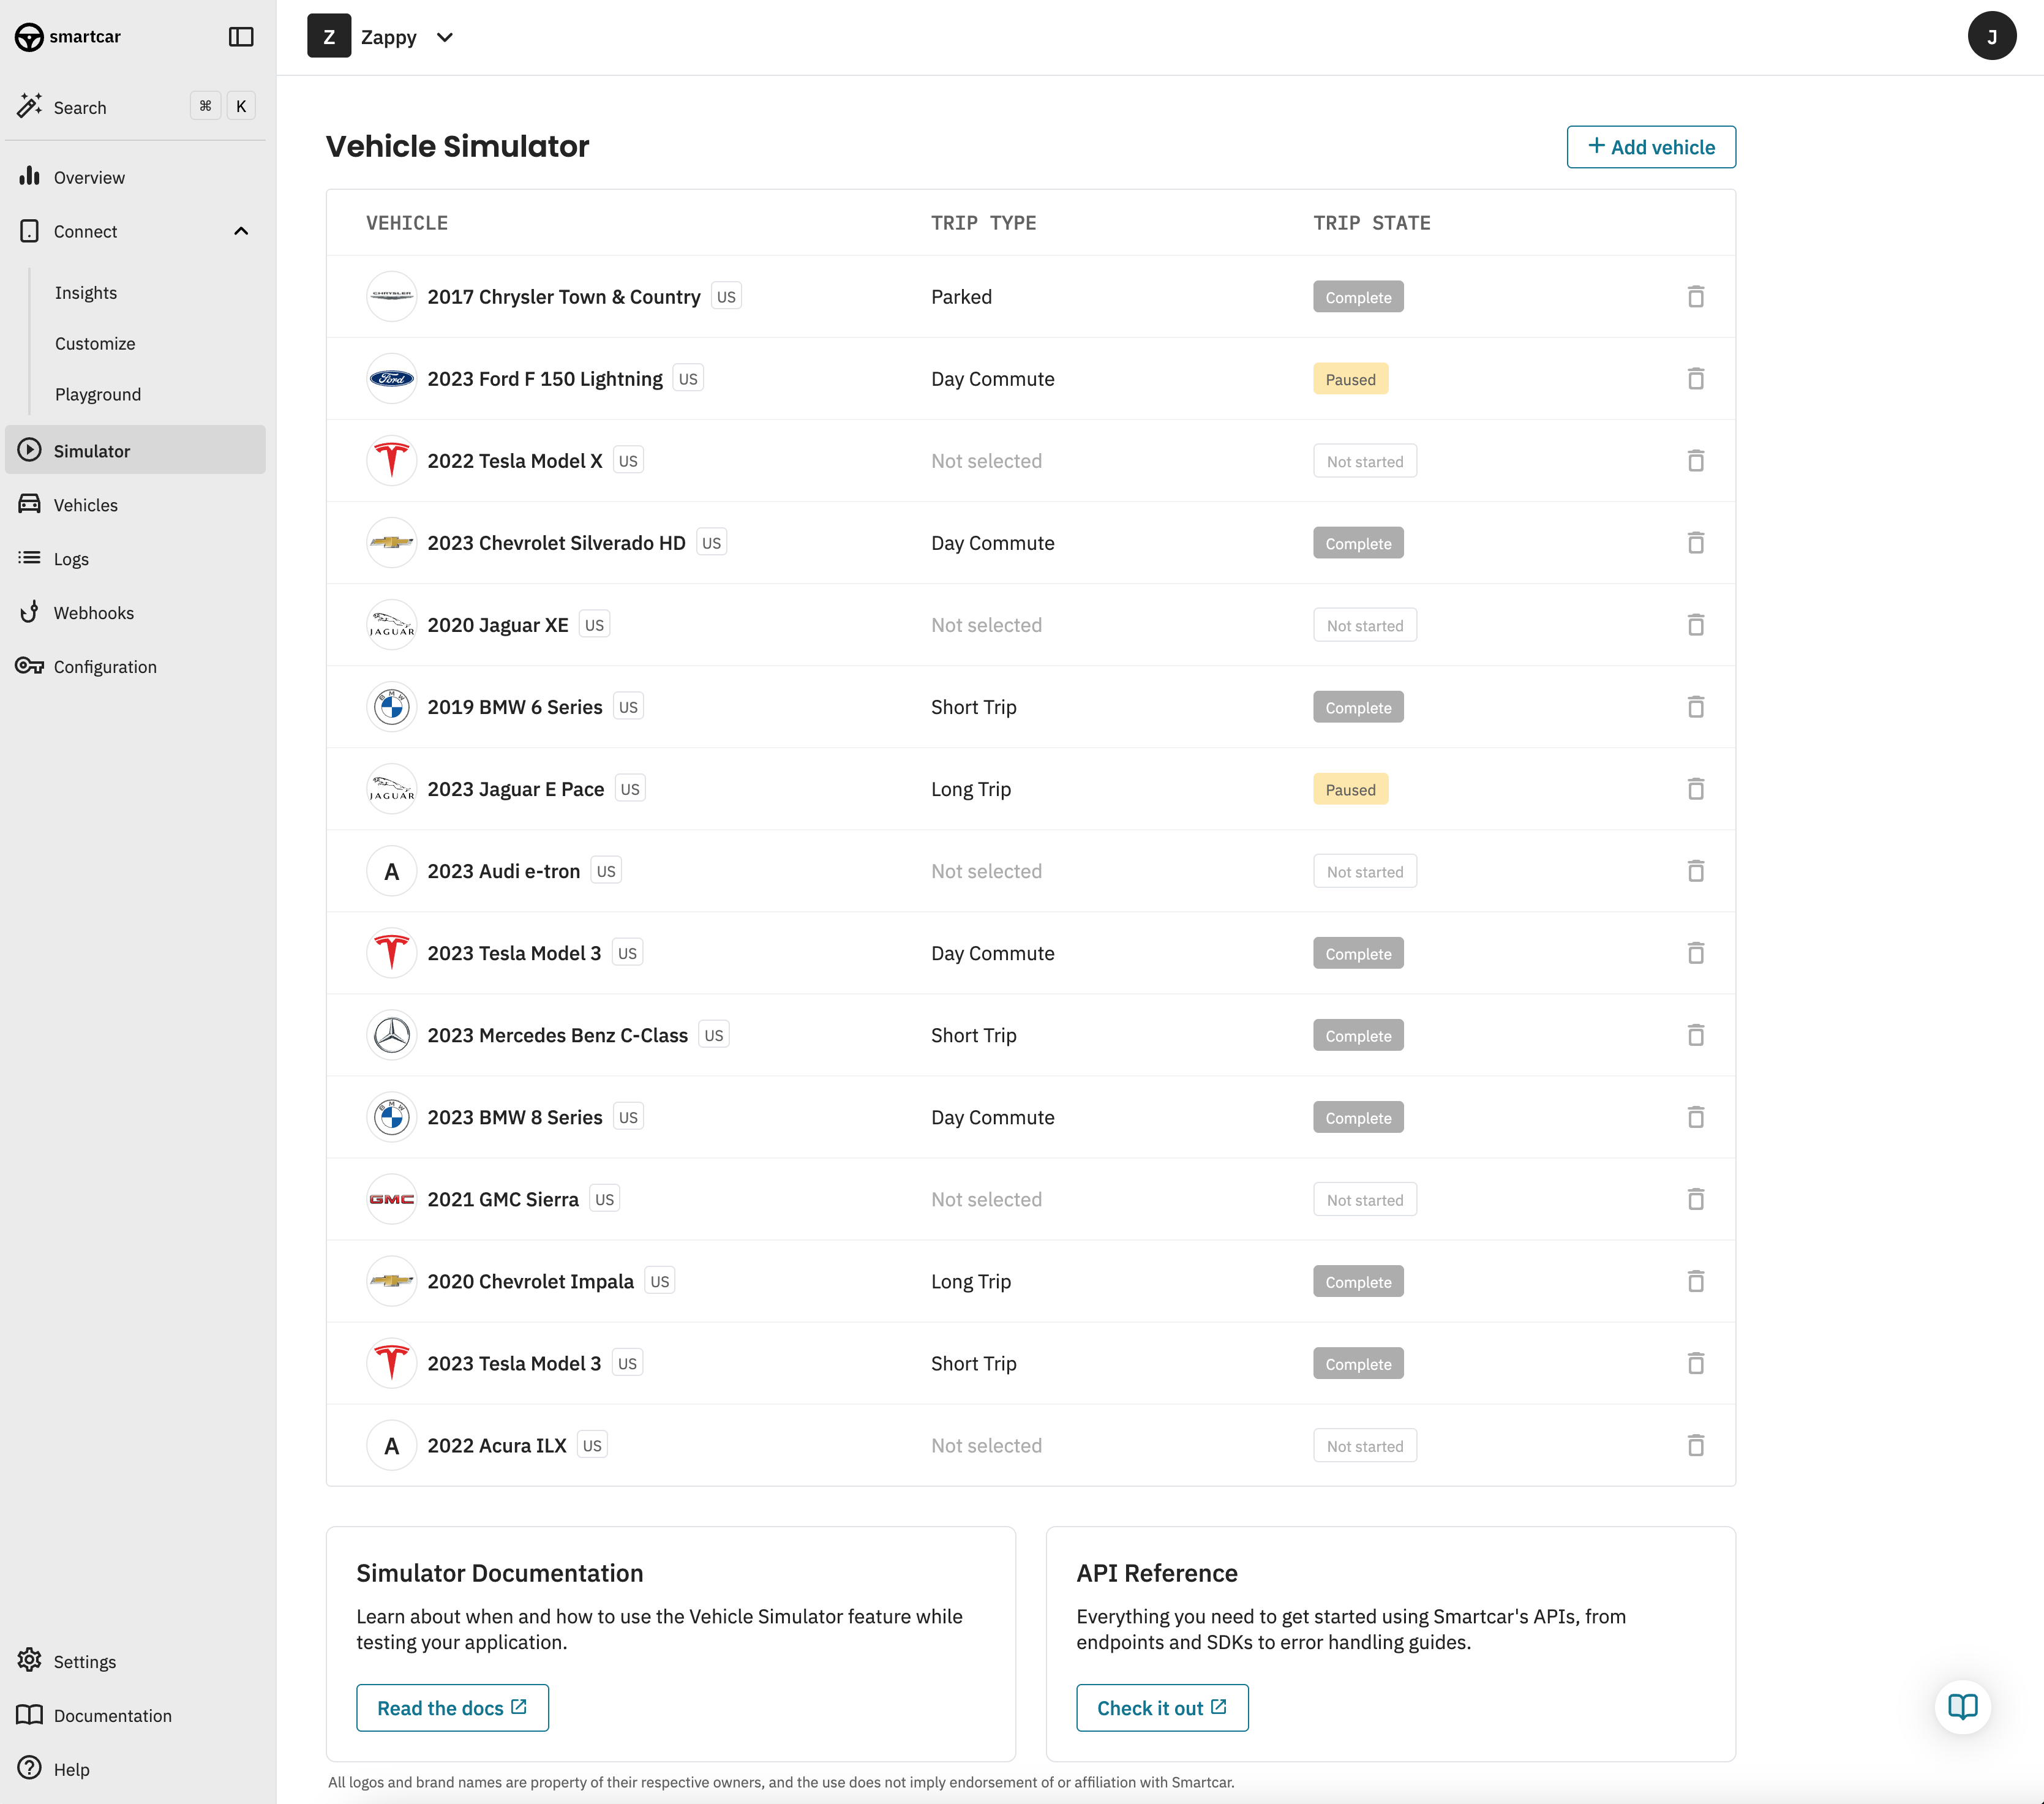
Task: Collapse the sidebar with the panel icon
Action: pyautogui.click(x=241, y=37)
